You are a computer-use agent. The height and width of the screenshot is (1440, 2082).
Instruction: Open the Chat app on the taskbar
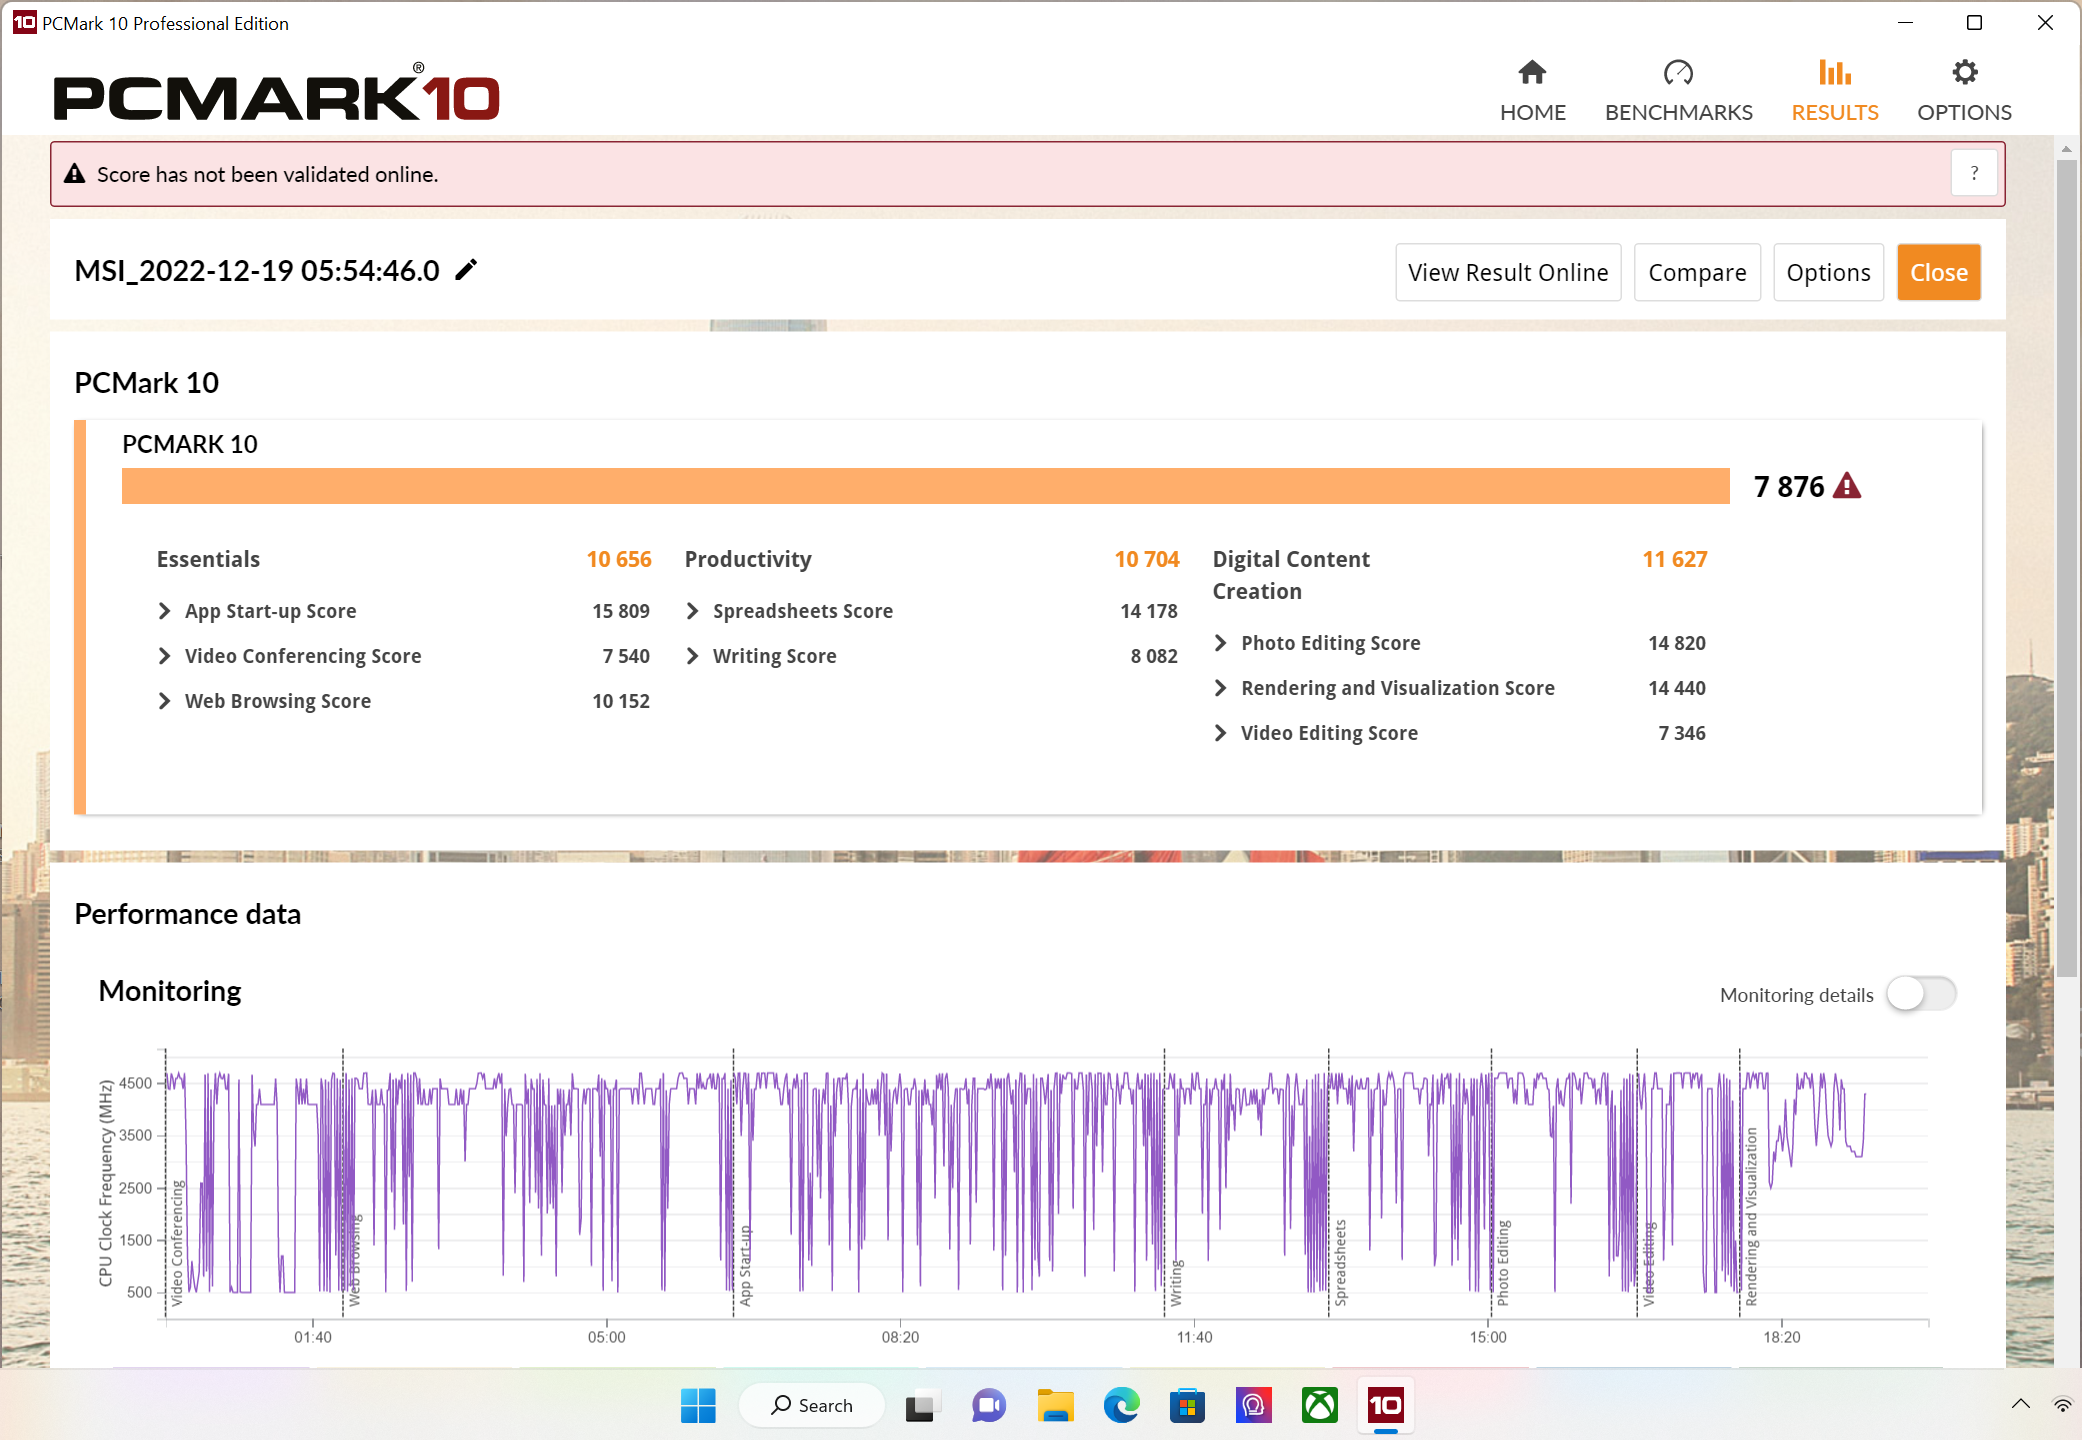988,1406
